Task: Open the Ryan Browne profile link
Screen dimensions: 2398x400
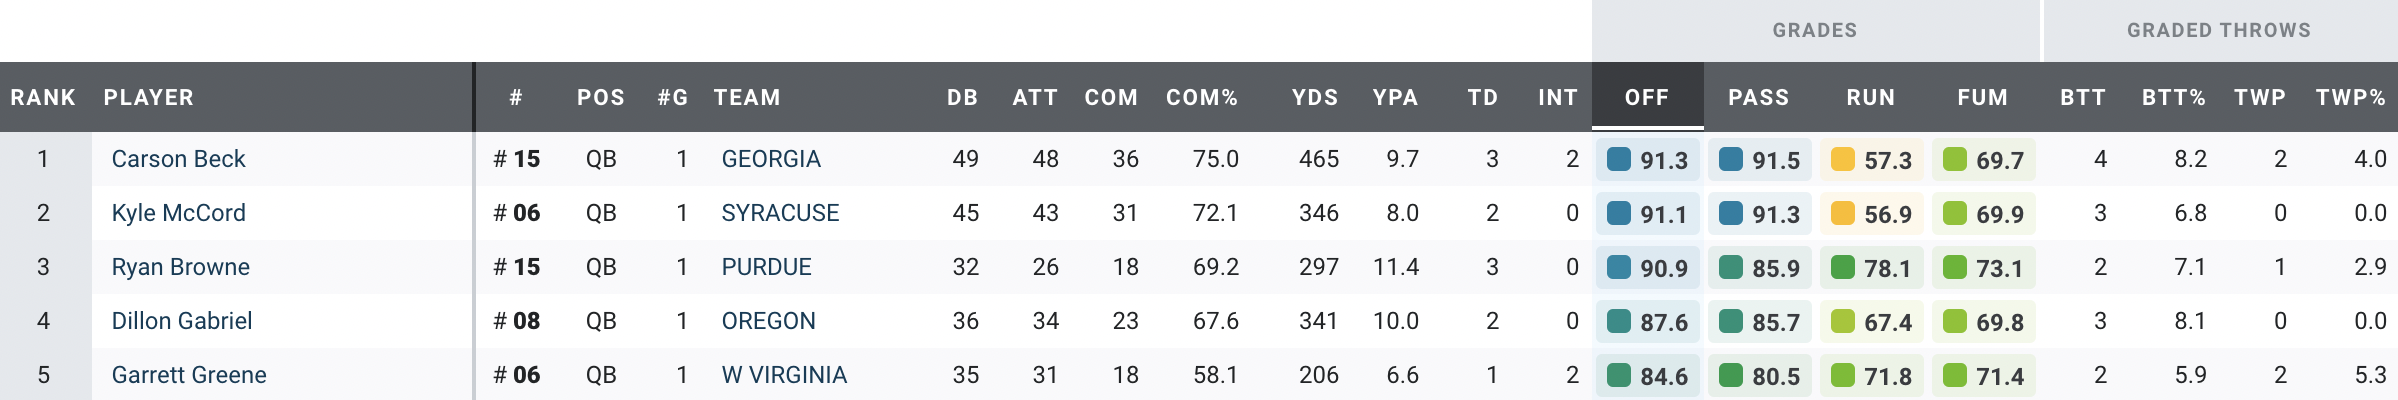Action: [180, 267]
